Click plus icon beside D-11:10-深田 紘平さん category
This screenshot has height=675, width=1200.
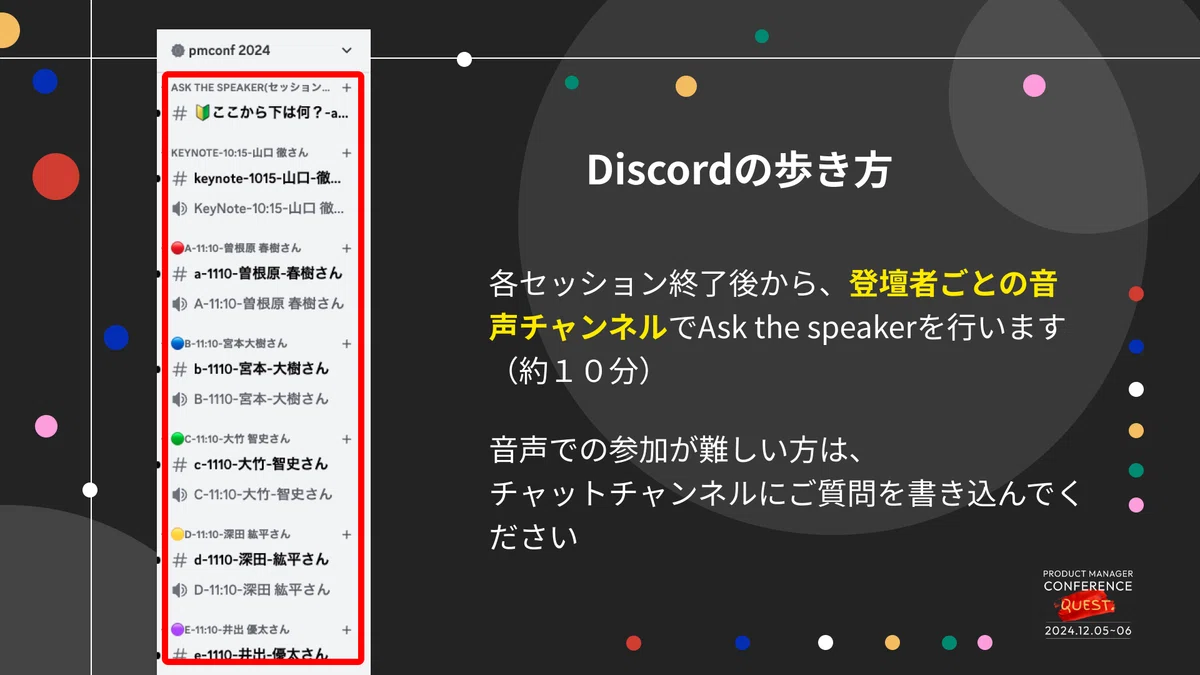(346, 534)
